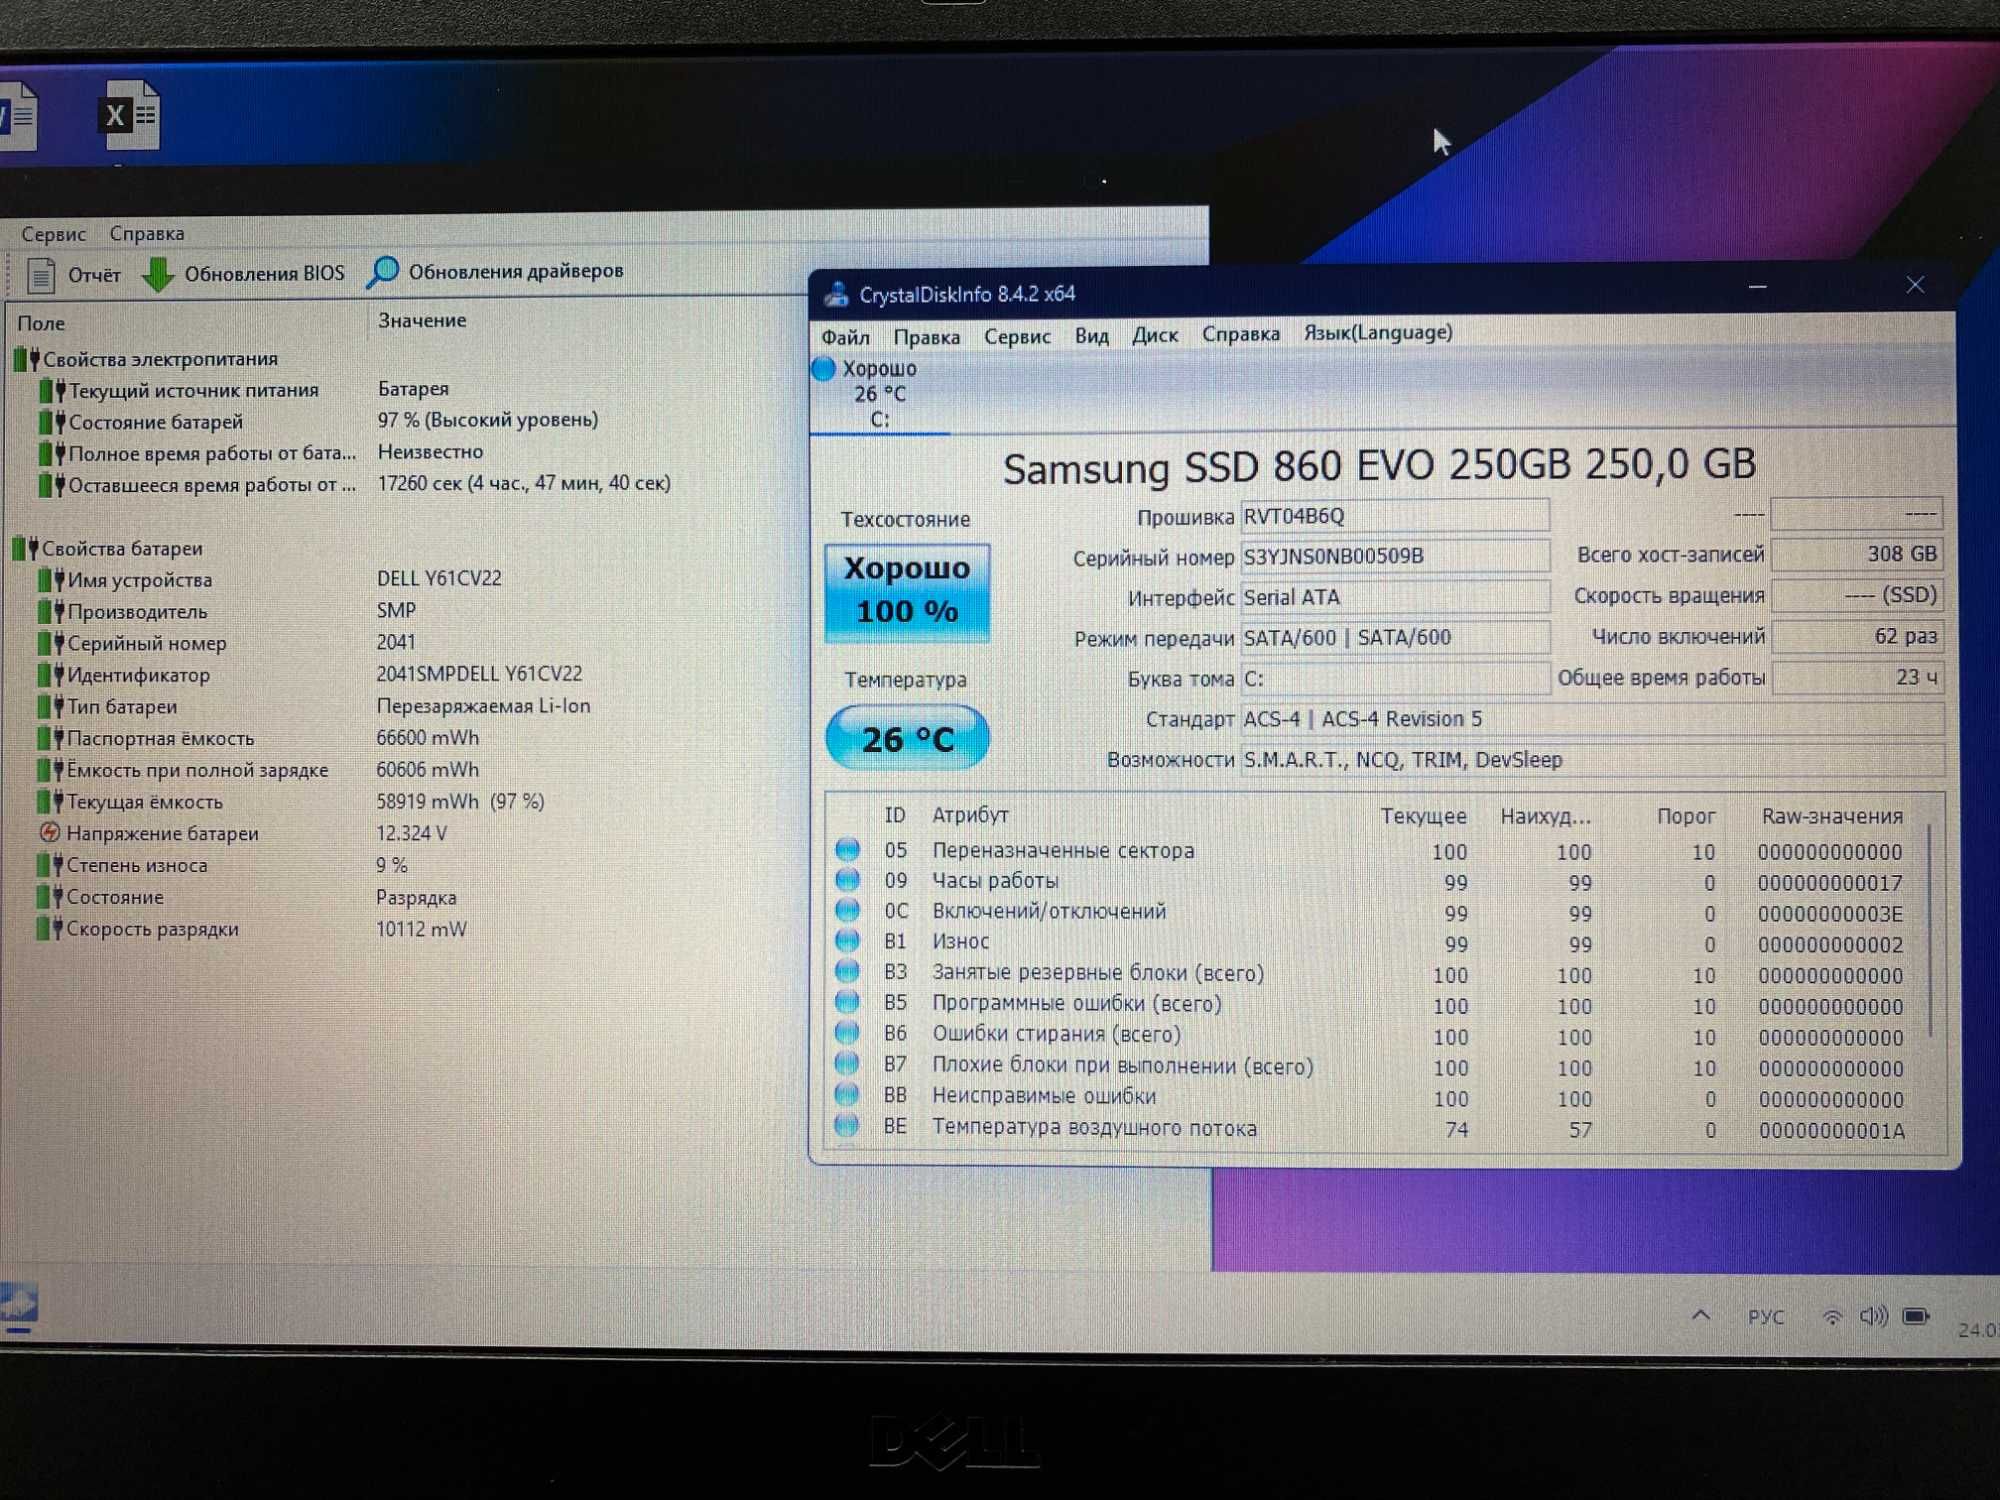2000x1500 pixels.
Task: Open the Вид menu in CrystalDiskInfo
Action: [x=1092, y=336]
